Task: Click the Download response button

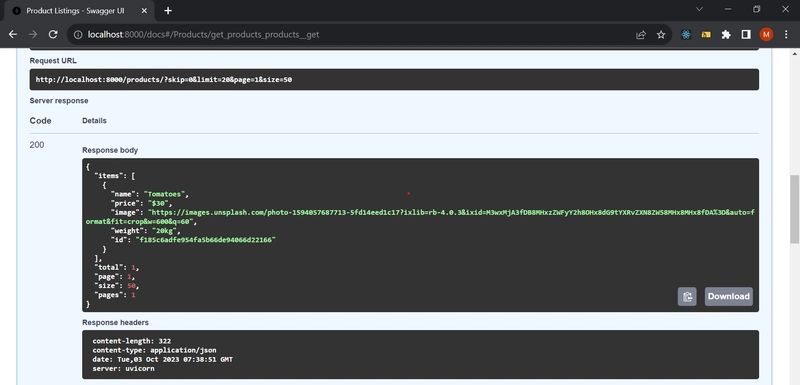Action: point(729,296)
